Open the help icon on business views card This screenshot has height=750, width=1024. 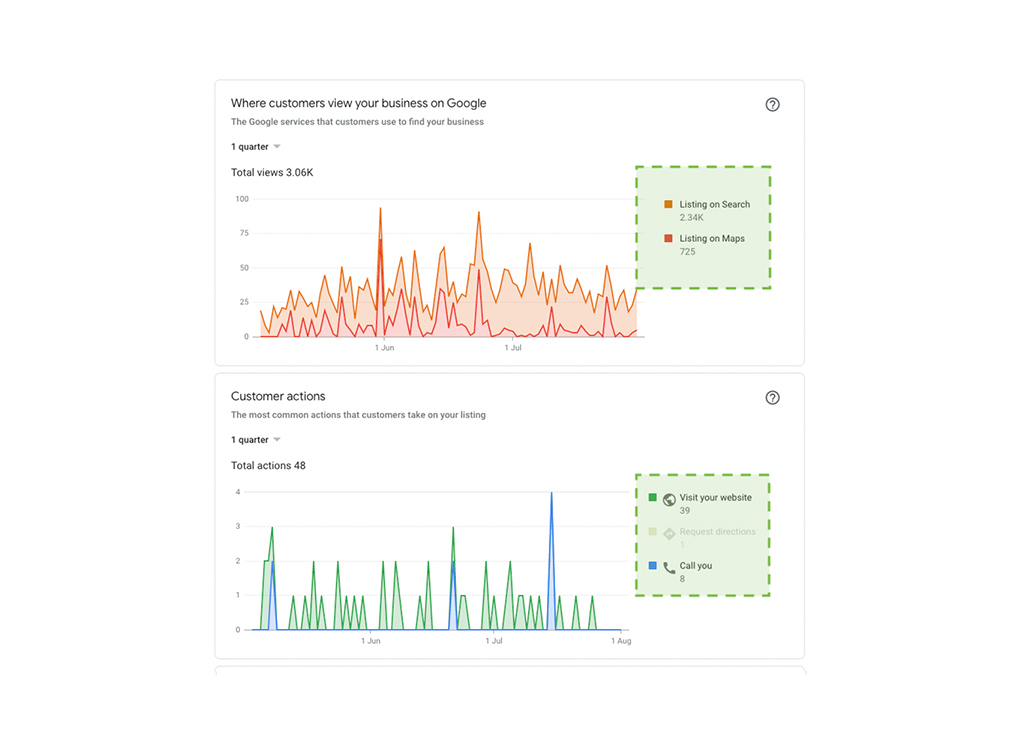click(x=772, y=104)
